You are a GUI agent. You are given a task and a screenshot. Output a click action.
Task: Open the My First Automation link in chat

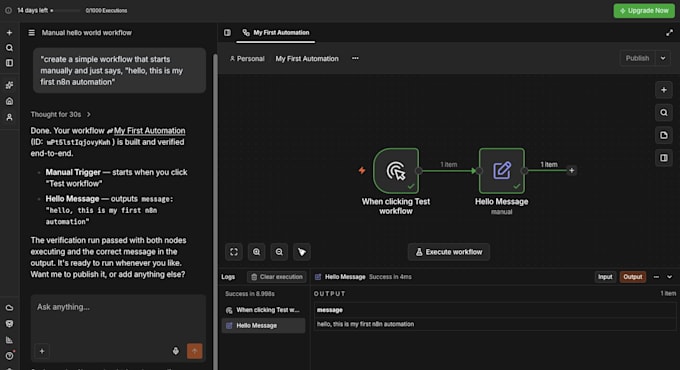pos(150,131)
